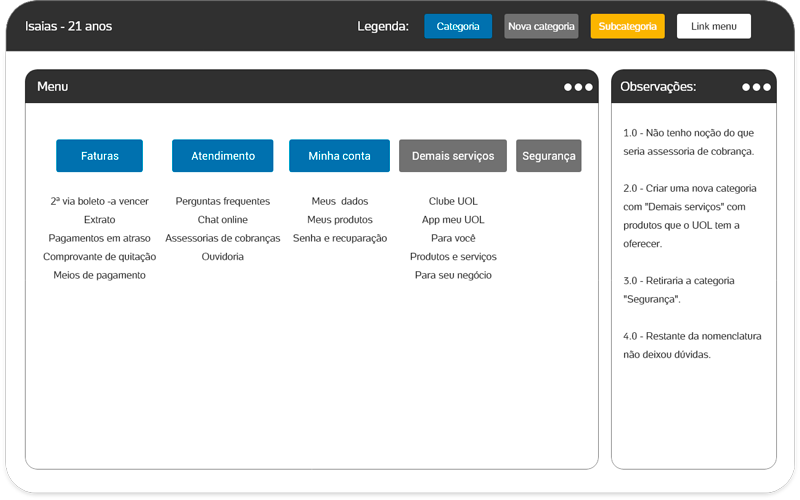800x500 pixels.
Task: Open Perguntas frequentes link
Action: [222, 201]
